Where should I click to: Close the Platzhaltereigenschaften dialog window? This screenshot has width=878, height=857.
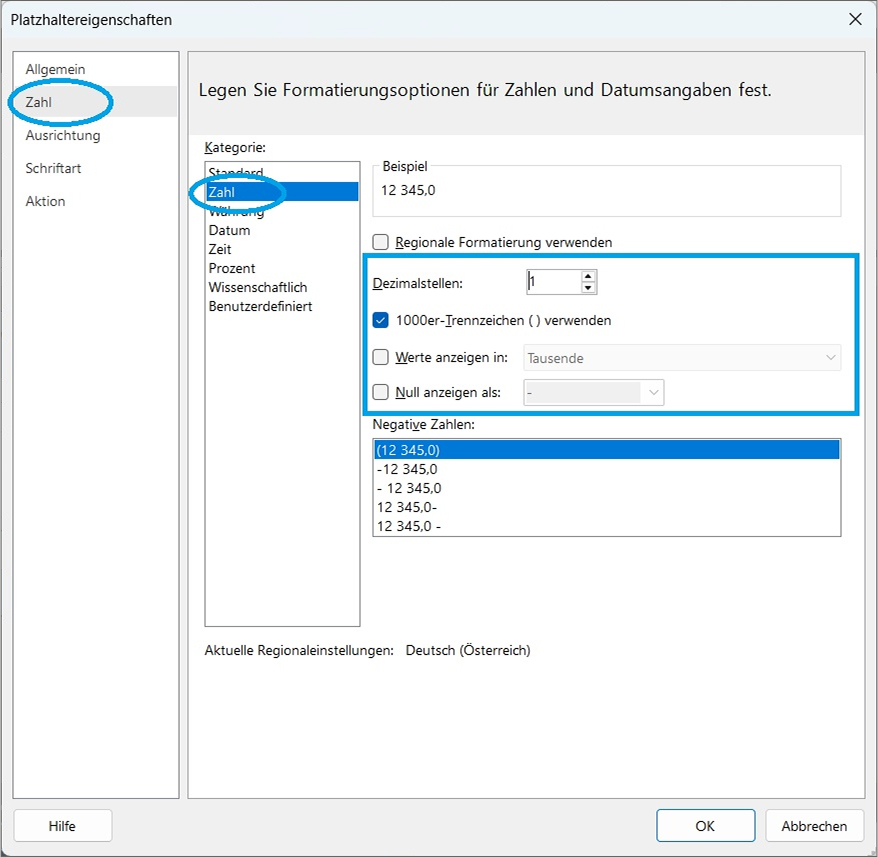[x=854, y=19]
